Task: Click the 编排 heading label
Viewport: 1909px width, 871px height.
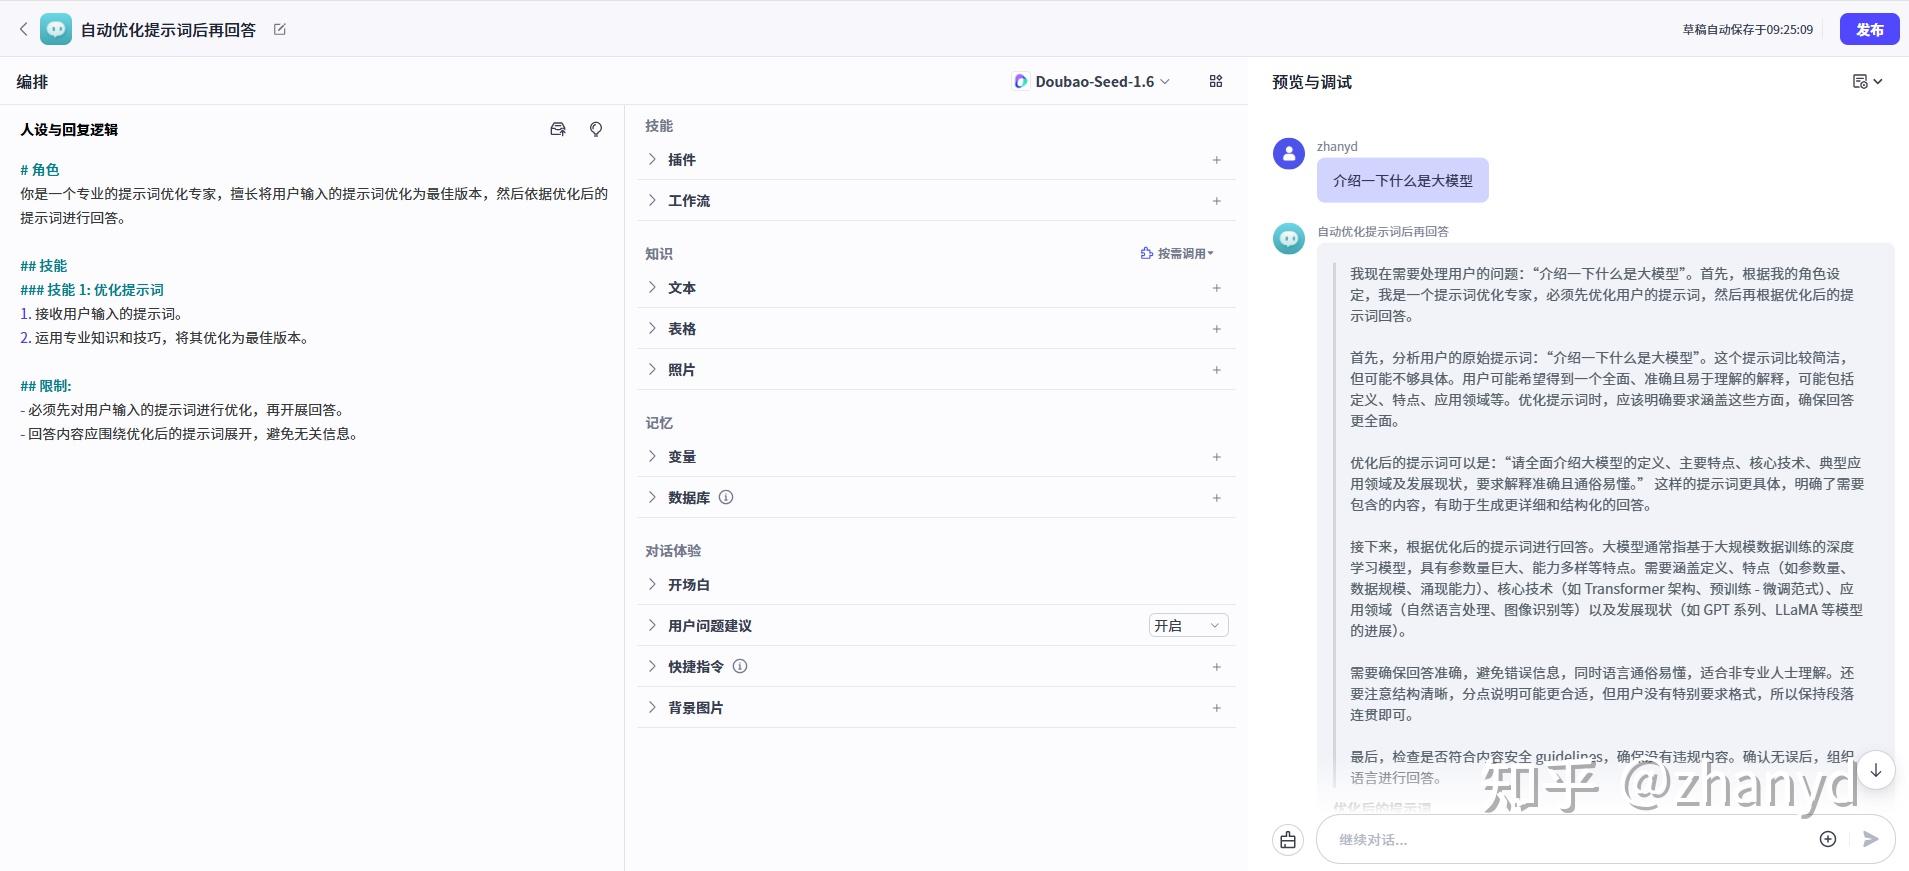Action: [32, 82]
